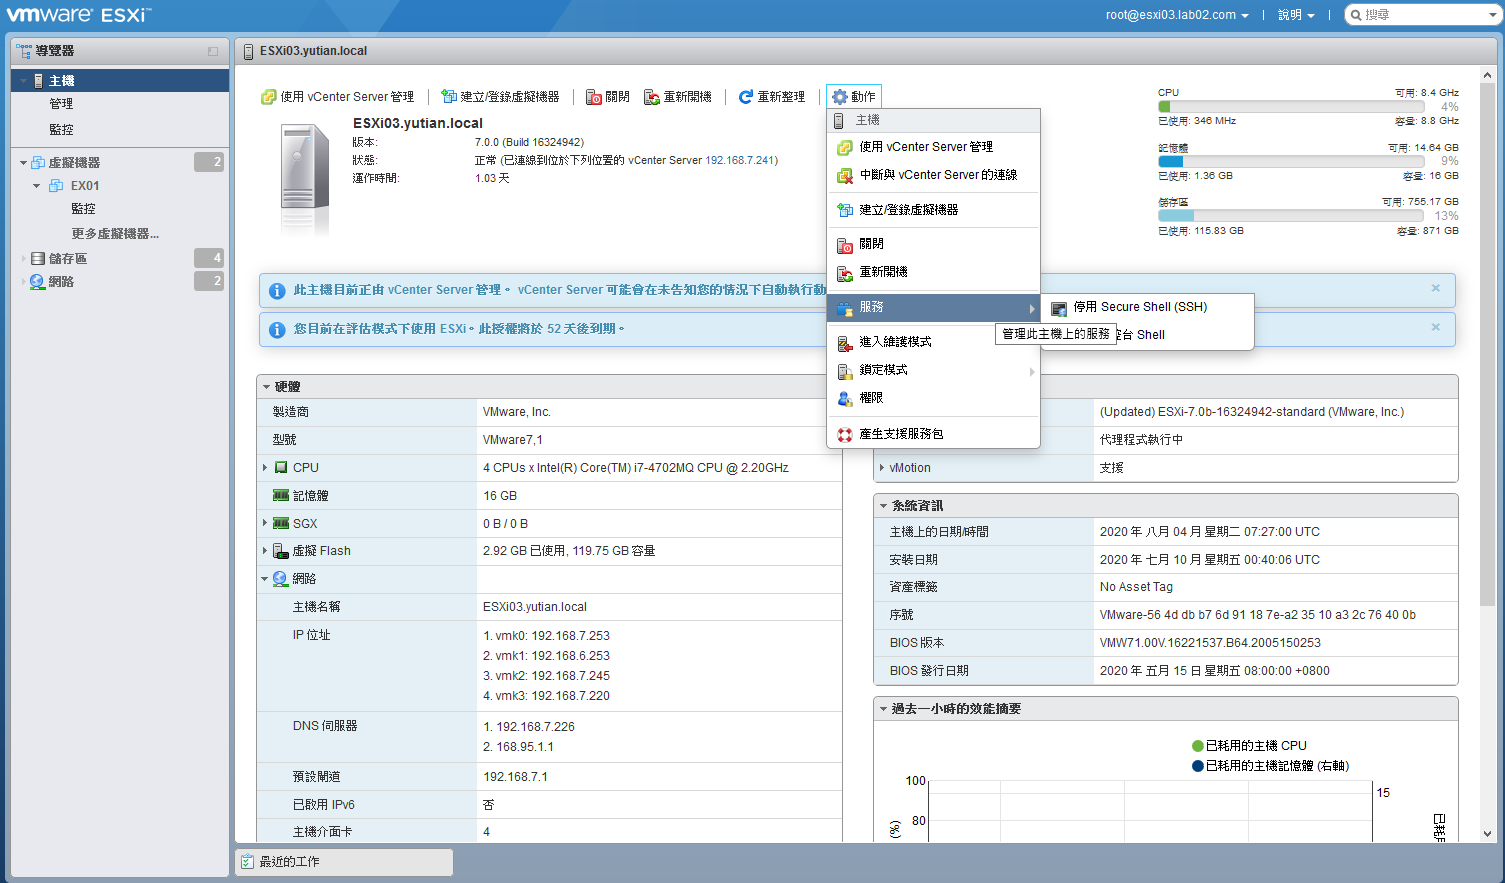Dismiss the vCenter Server managed notification

(1435, 288)
